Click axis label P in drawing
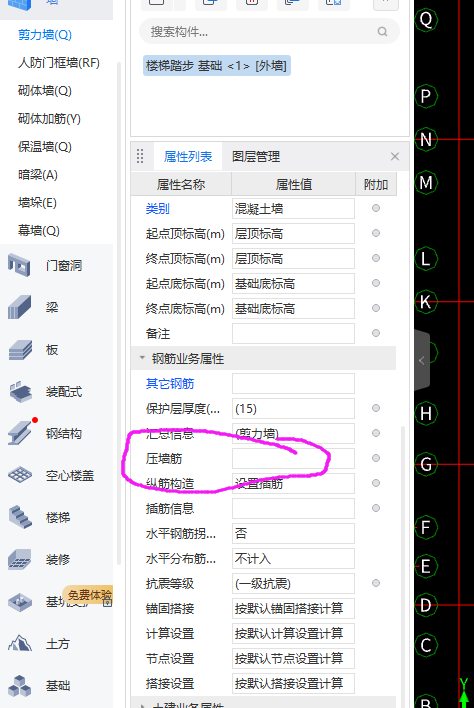Image resolution: width=474 pixels, height=708 pixels. [x=426, y=96]
